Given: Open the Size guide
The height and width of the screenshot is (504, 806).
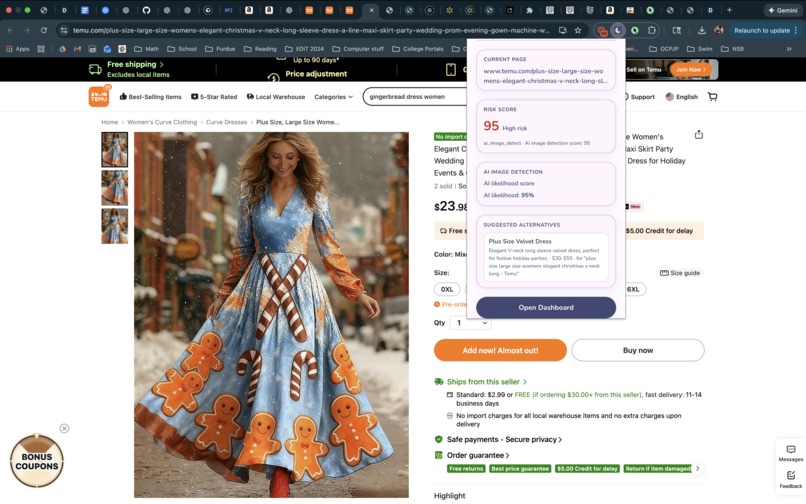Looking at the screenshot, I should click(680, 273).
